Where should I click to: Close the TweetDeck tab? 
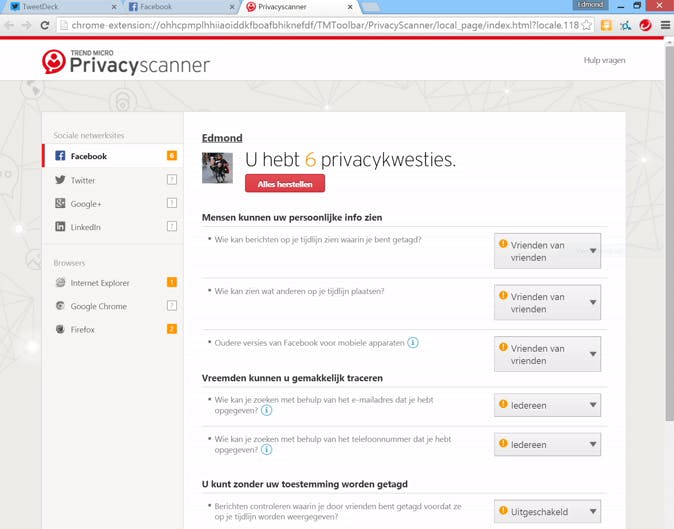[x=114, y=7]
